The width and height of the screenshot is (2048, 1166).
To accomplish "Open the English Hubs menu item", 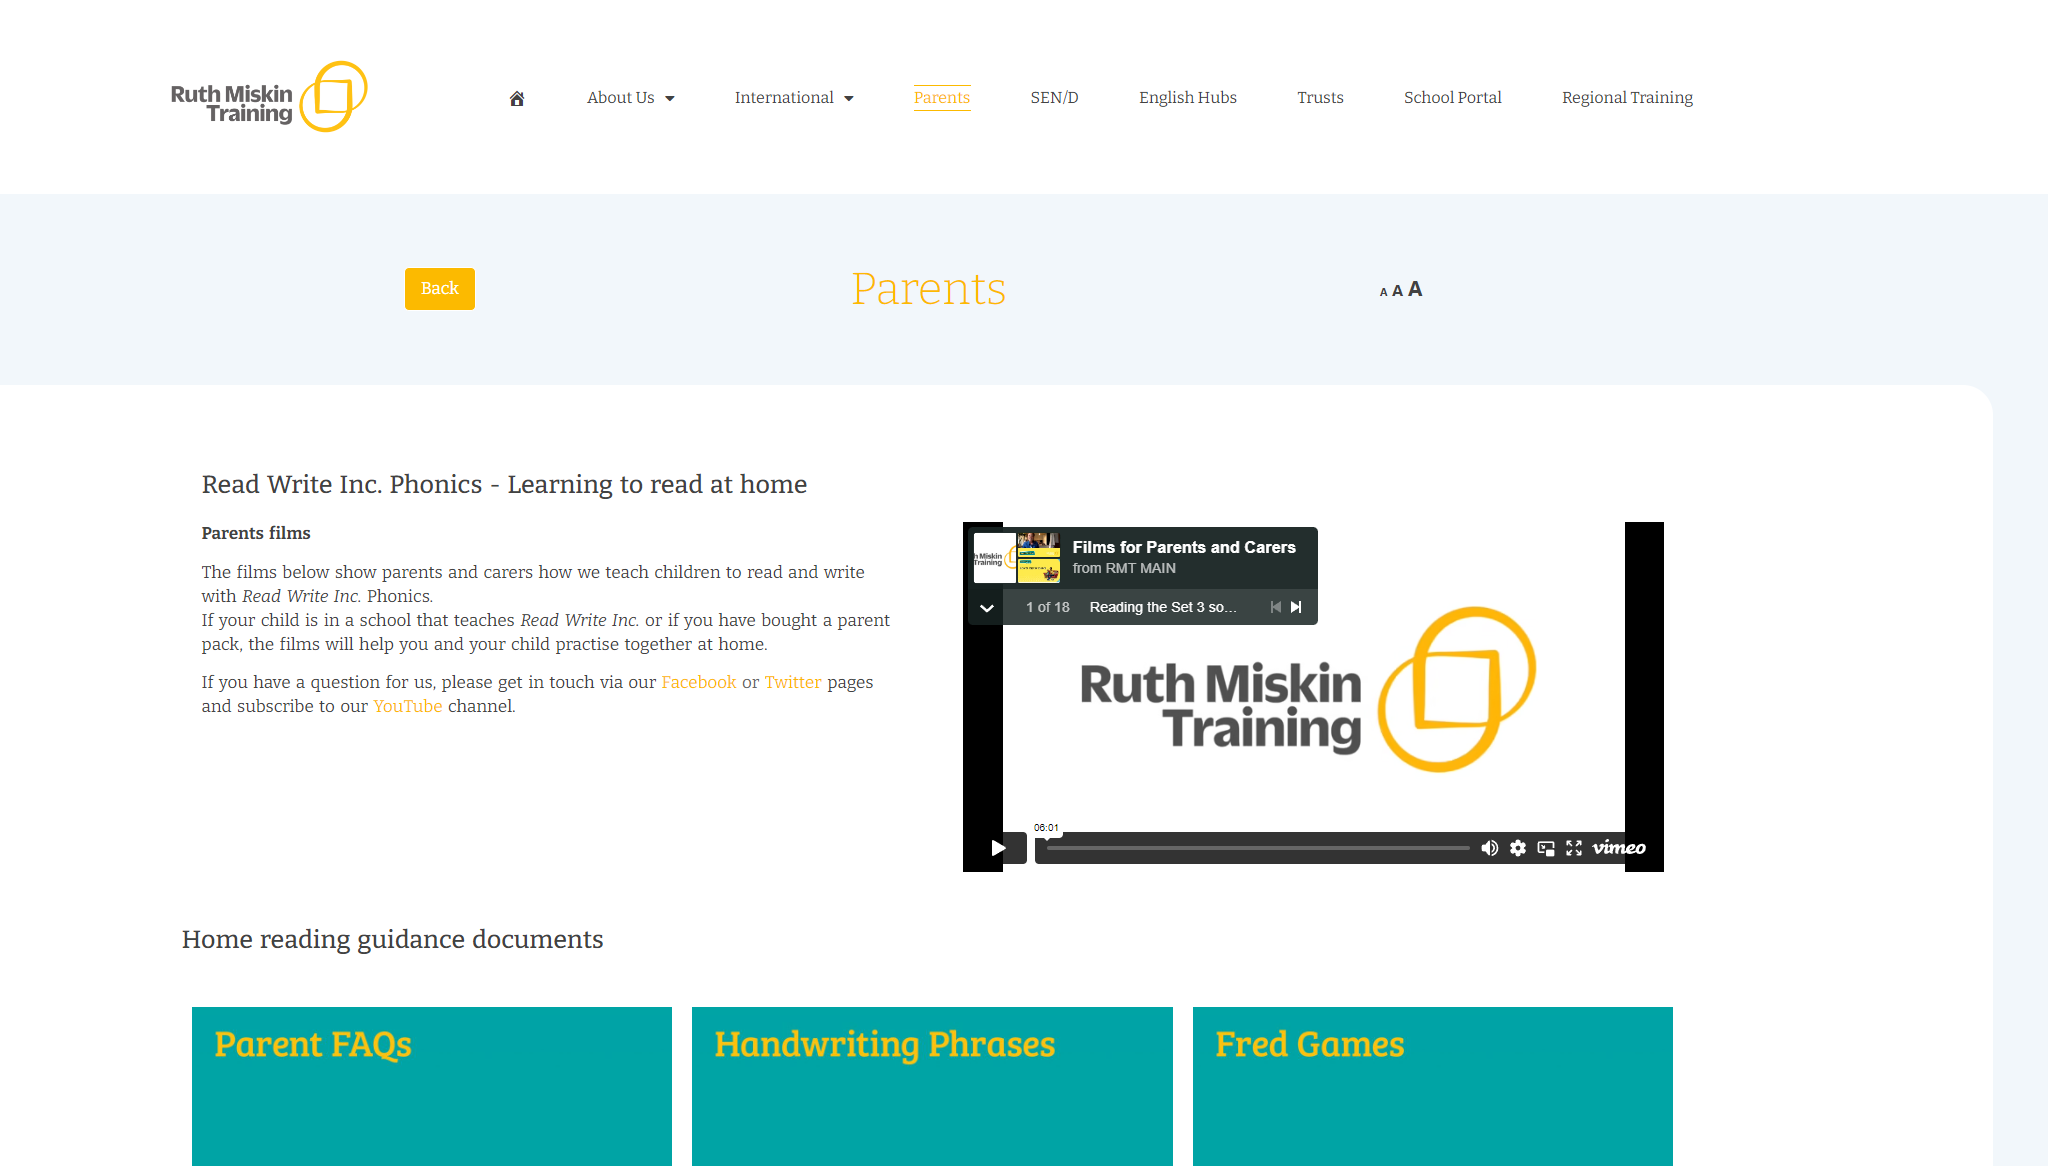I will [x=1187, y=98].
